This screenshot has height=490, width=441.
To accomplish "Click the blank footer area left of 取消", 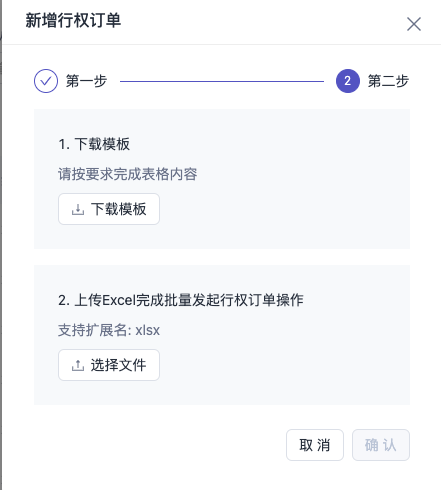I will (150, 445).
